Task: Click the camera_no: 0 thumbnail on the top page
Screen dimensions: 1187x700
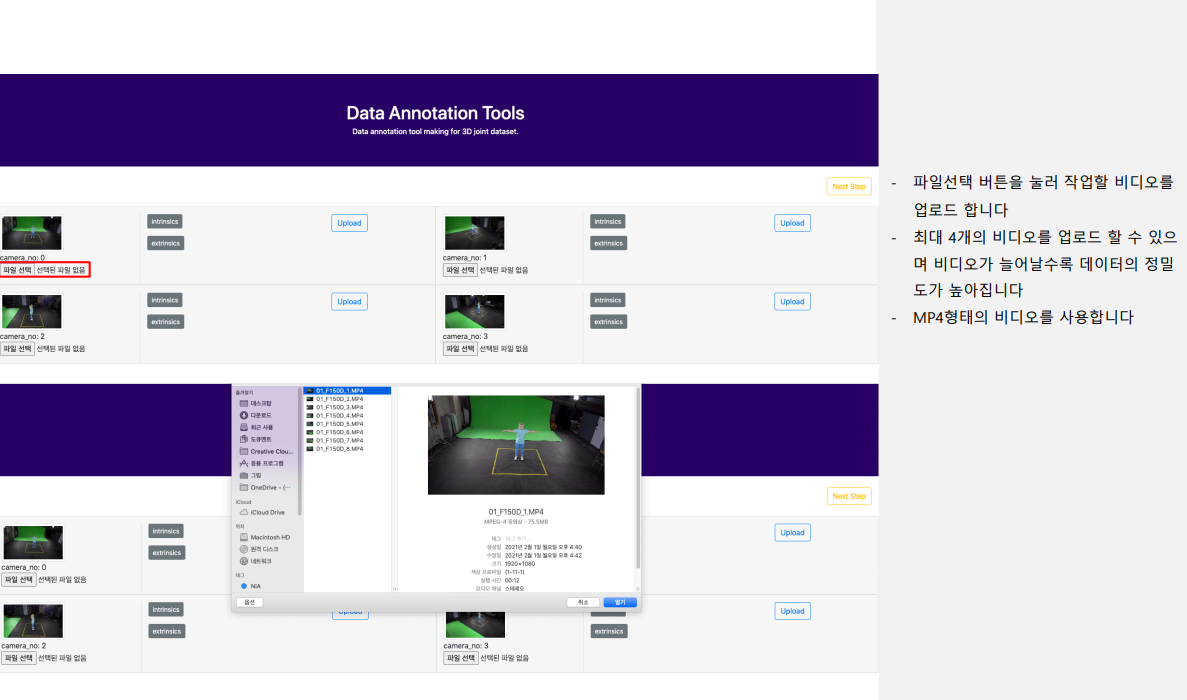Action: tap(32, 233)
